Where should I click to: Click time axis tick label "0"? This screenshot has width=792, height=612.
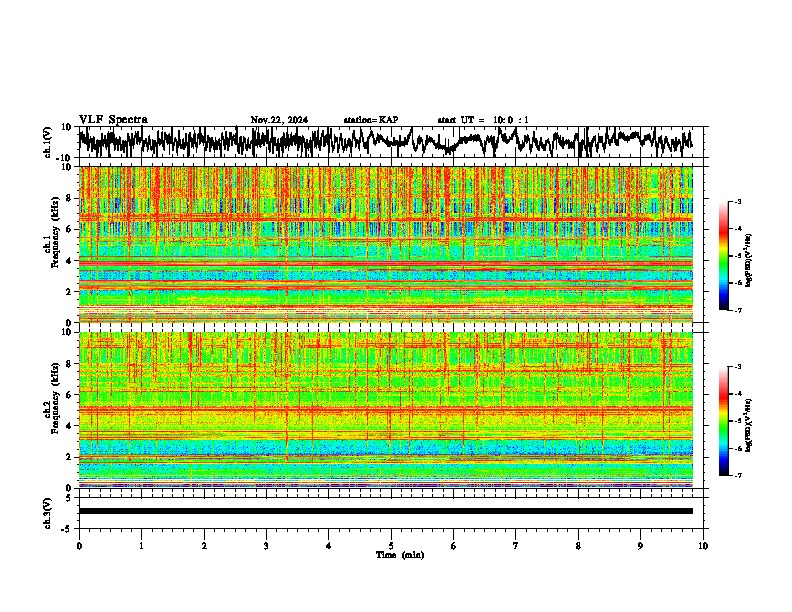[x=79, y=546]
